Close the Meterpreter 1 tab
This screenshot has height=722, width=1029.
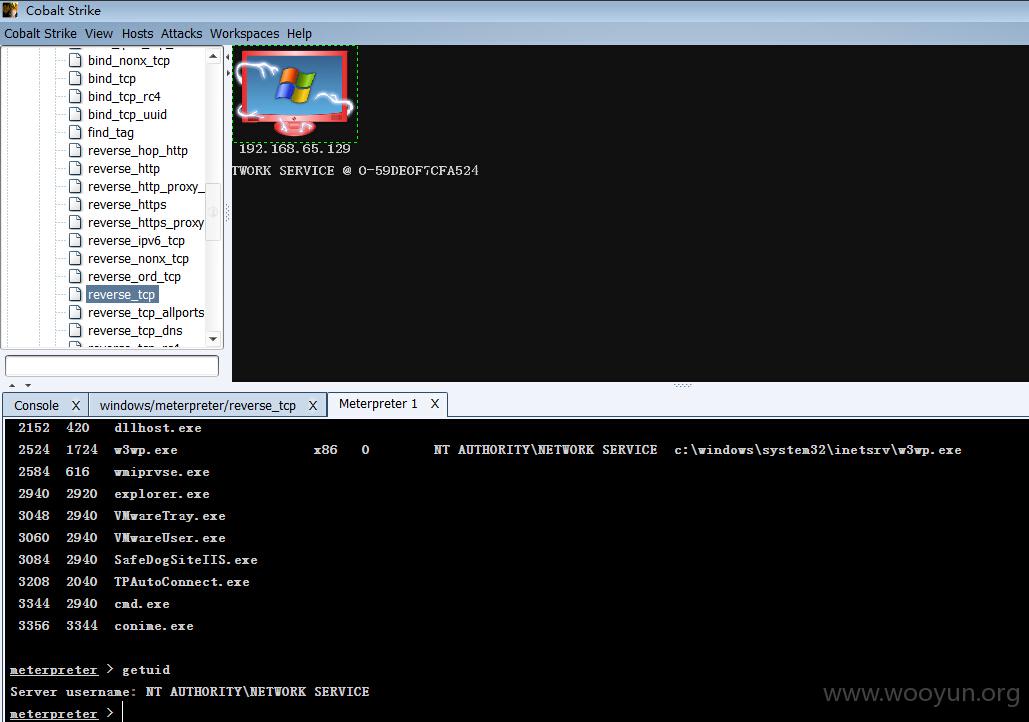[x=434, y=404]
